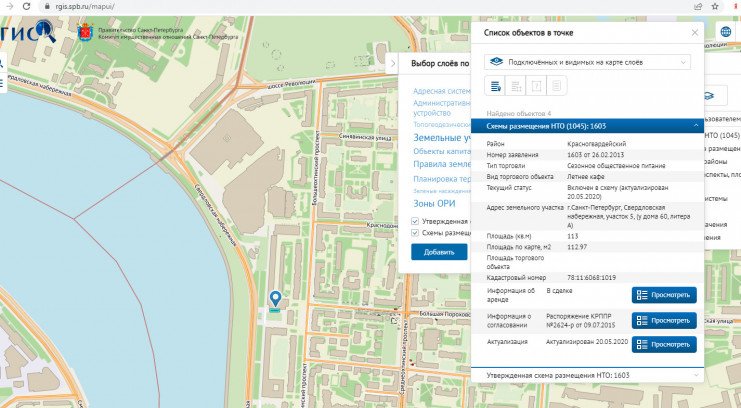This screenshot has width=741, height=408.
Task: Open the 'Подключённых и видимых на карте слоёв' dropdown
Action: coord(586,62)
